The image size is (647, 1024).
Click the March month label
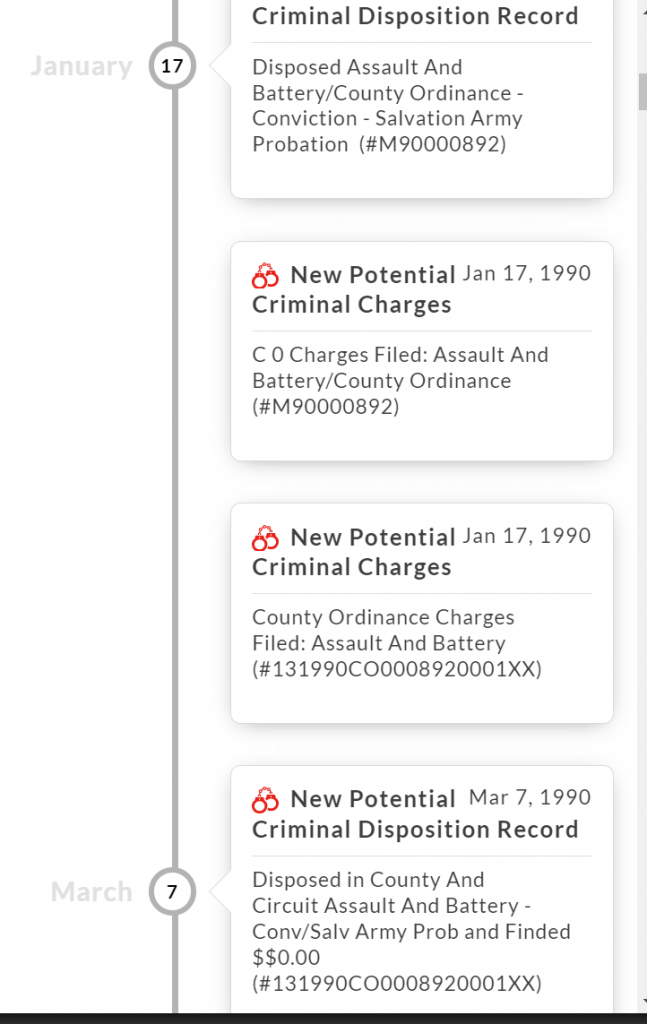tap(91, 892)
